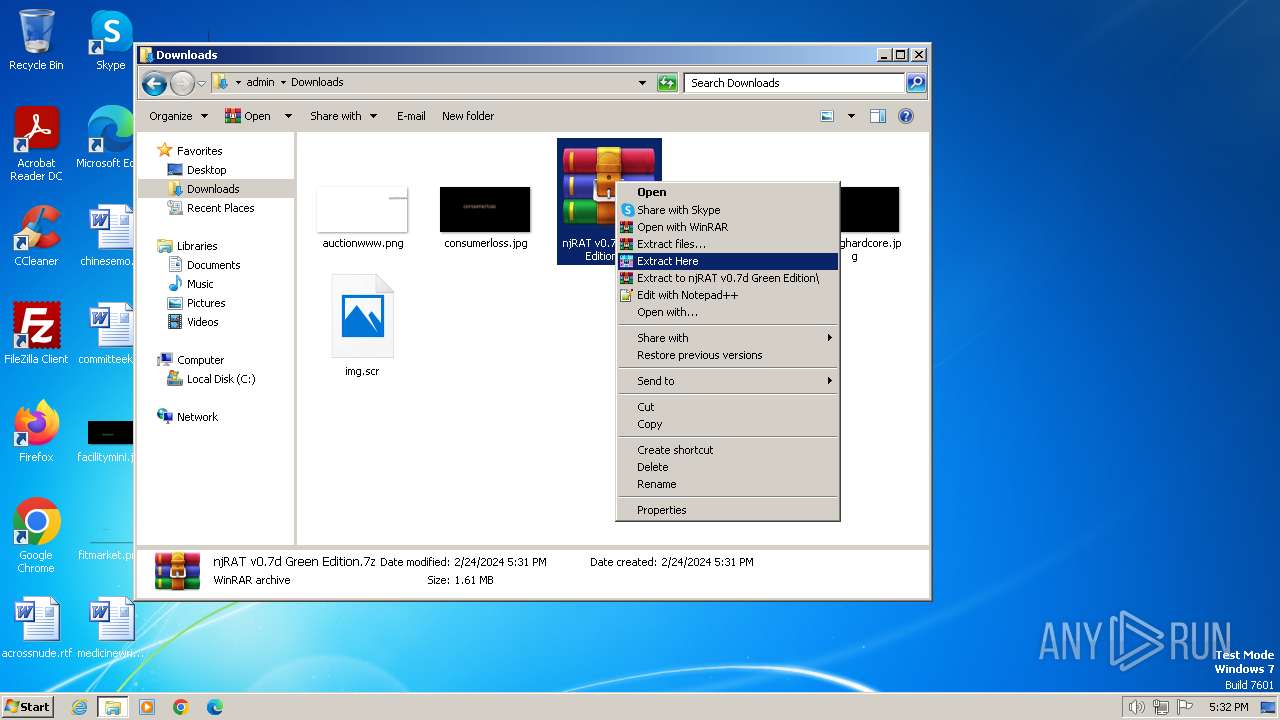Click the Start button

click(28, 706)
